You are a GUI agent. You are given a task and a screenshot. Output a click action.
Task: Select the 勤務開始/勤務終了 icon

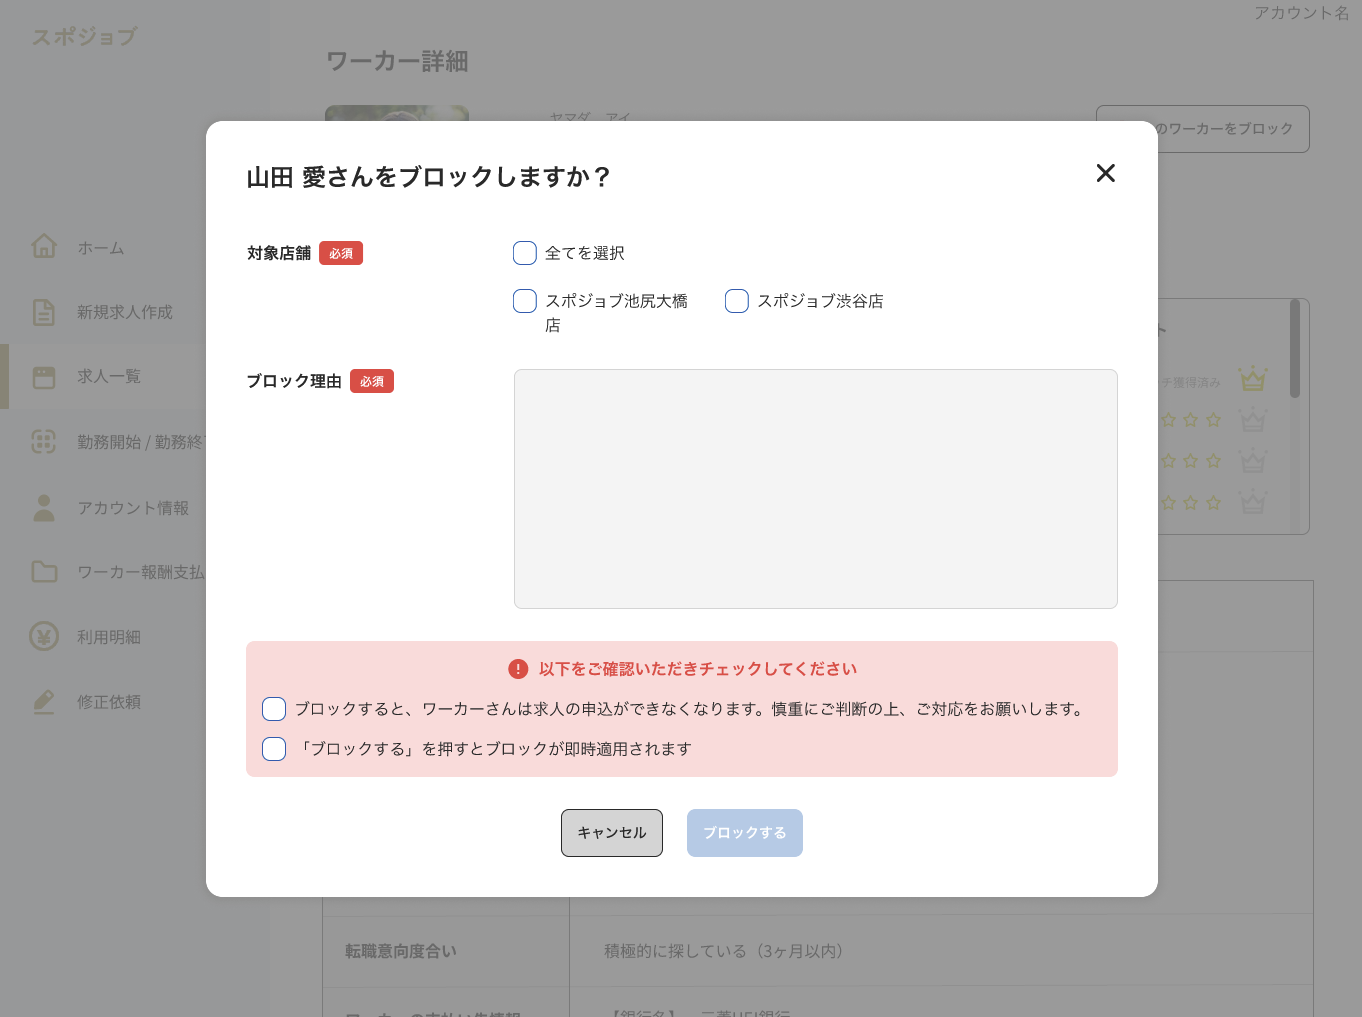point(44,442)
